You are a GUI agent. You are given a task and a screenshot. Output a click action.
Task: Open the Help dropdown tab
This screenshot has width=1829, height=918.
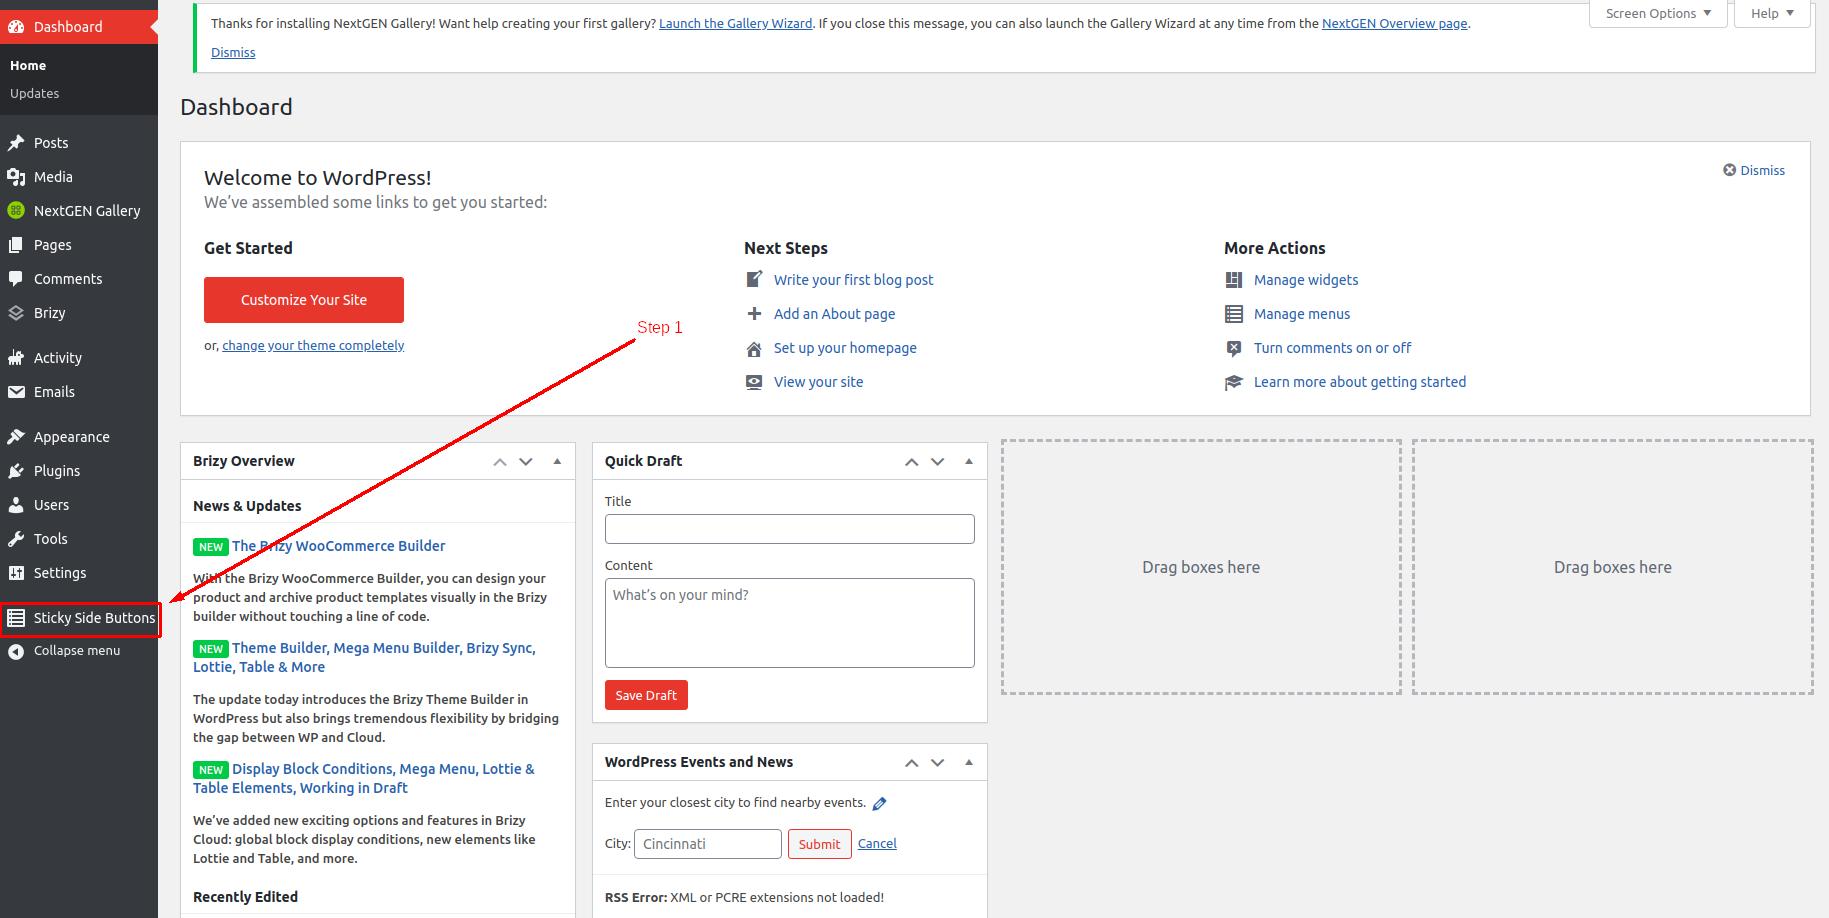click(x=1772, y=13)
